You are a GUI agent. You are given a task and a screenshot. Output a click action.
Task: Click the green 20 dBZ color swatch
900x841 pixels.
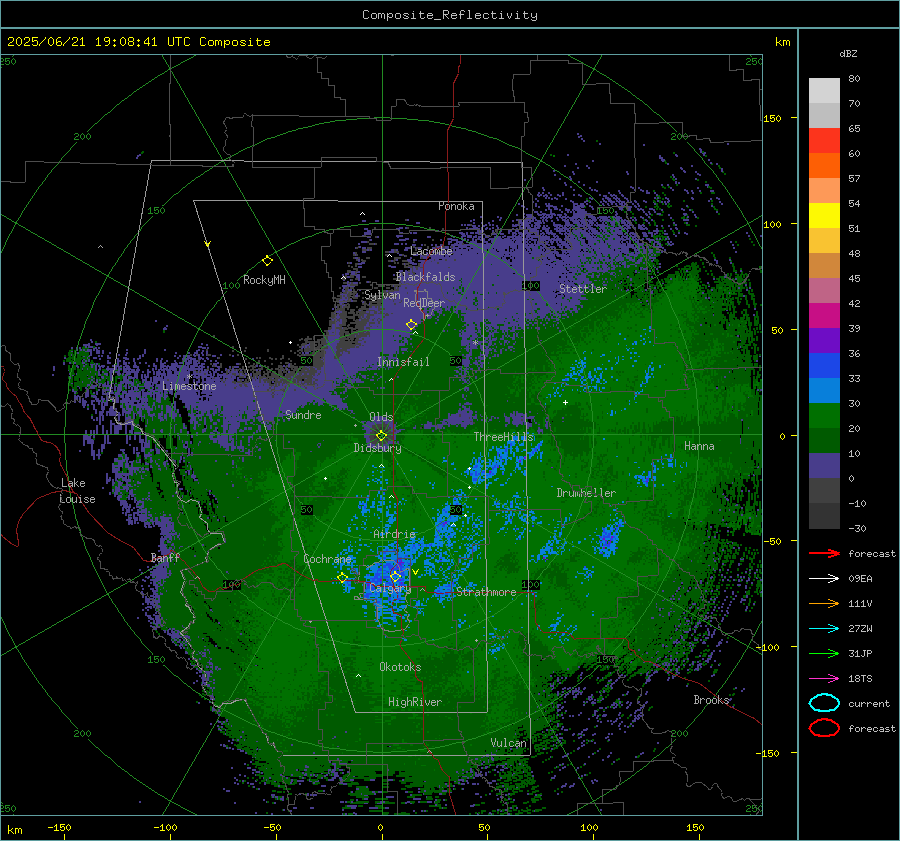(x=824, y=416)
